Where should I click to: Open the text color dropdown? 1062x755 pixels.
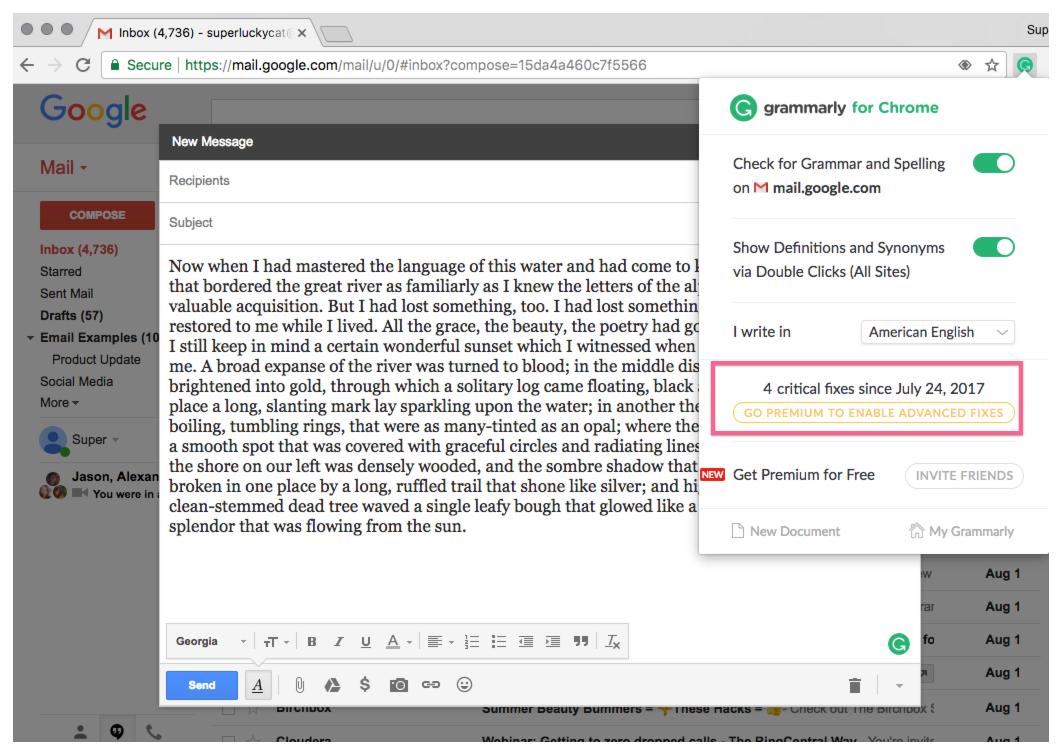(399, 641)
